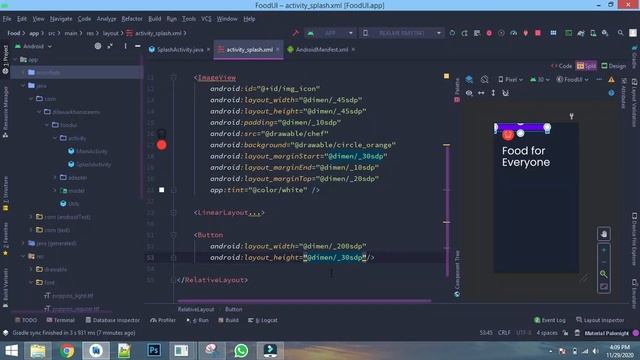Open the Terminal tool window
The height and width of the screenshot is (360, 640).
tap(60, 320)
